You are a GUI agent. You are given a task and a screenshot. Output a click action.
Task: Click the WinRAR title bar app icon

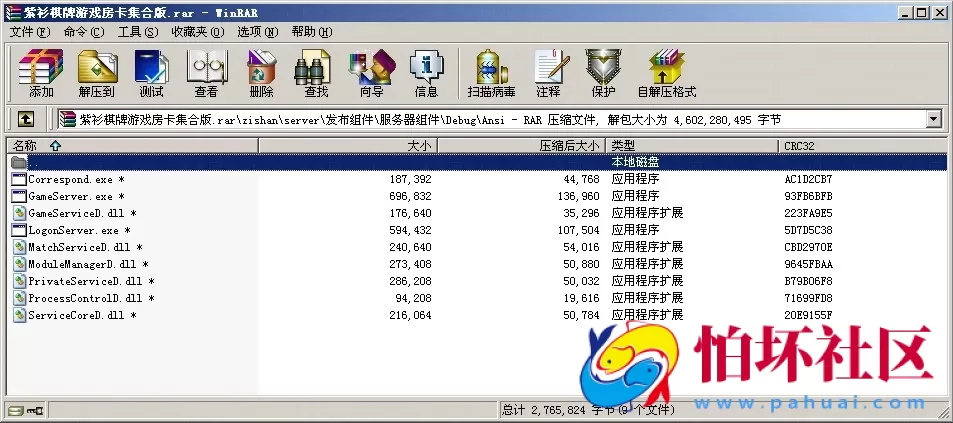[13, 12]
